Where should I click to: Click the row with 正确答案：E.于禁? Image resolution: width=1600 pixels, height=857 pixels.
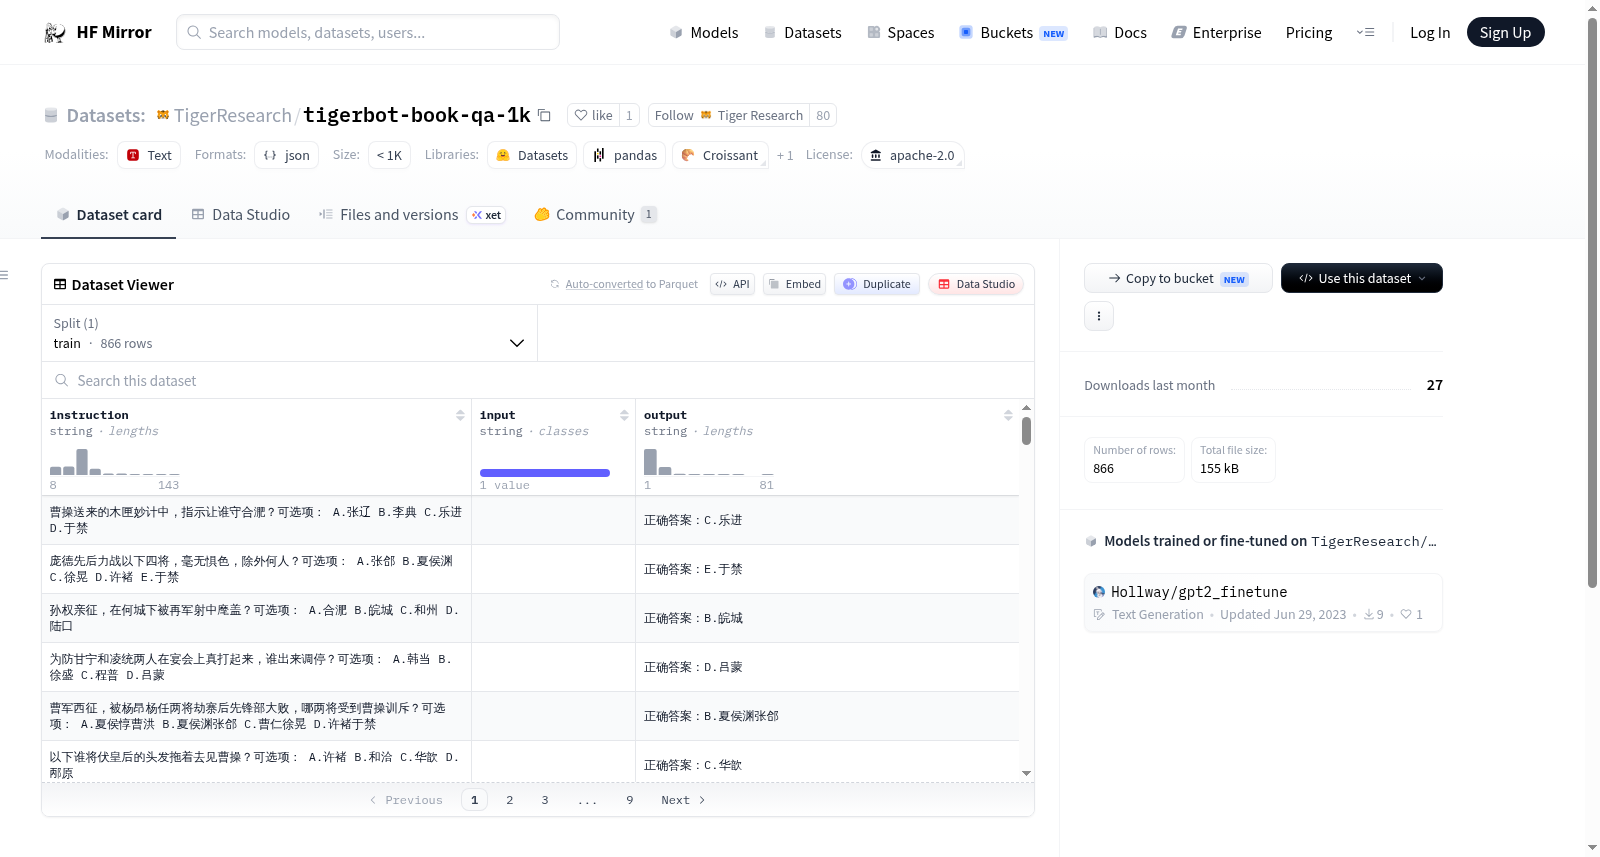[530, 569]
